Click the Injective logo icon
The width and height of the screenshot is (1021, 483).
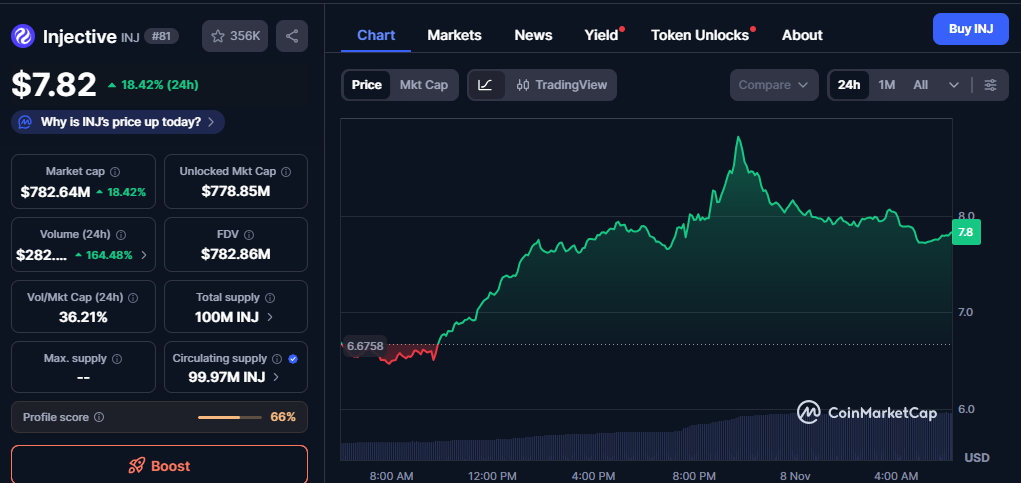(x=23, y=36)
